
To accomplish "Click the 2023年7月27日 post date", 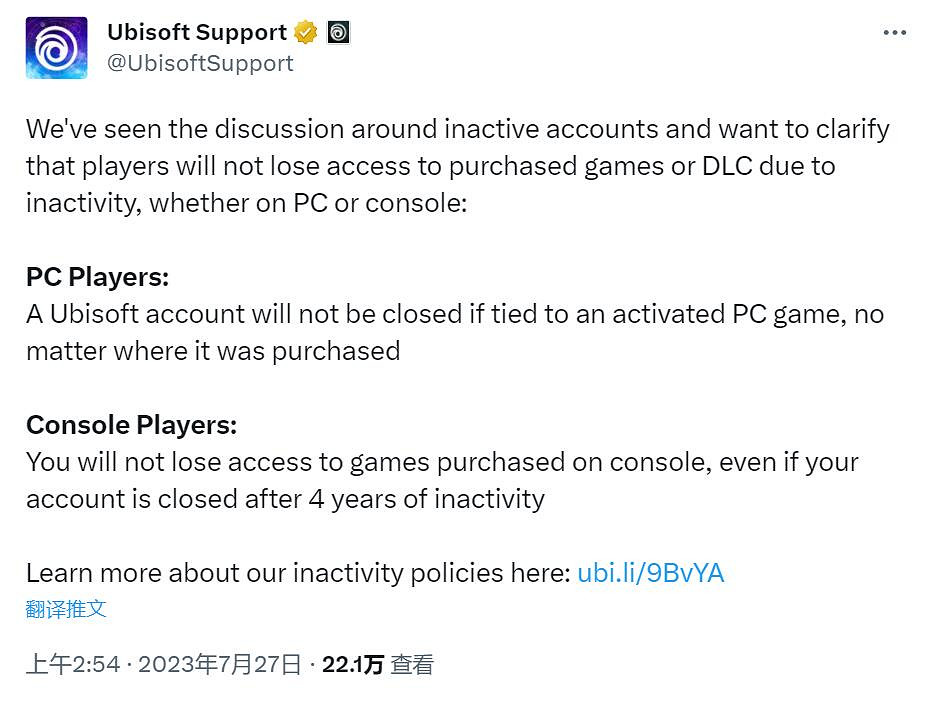I will (219, 665).
